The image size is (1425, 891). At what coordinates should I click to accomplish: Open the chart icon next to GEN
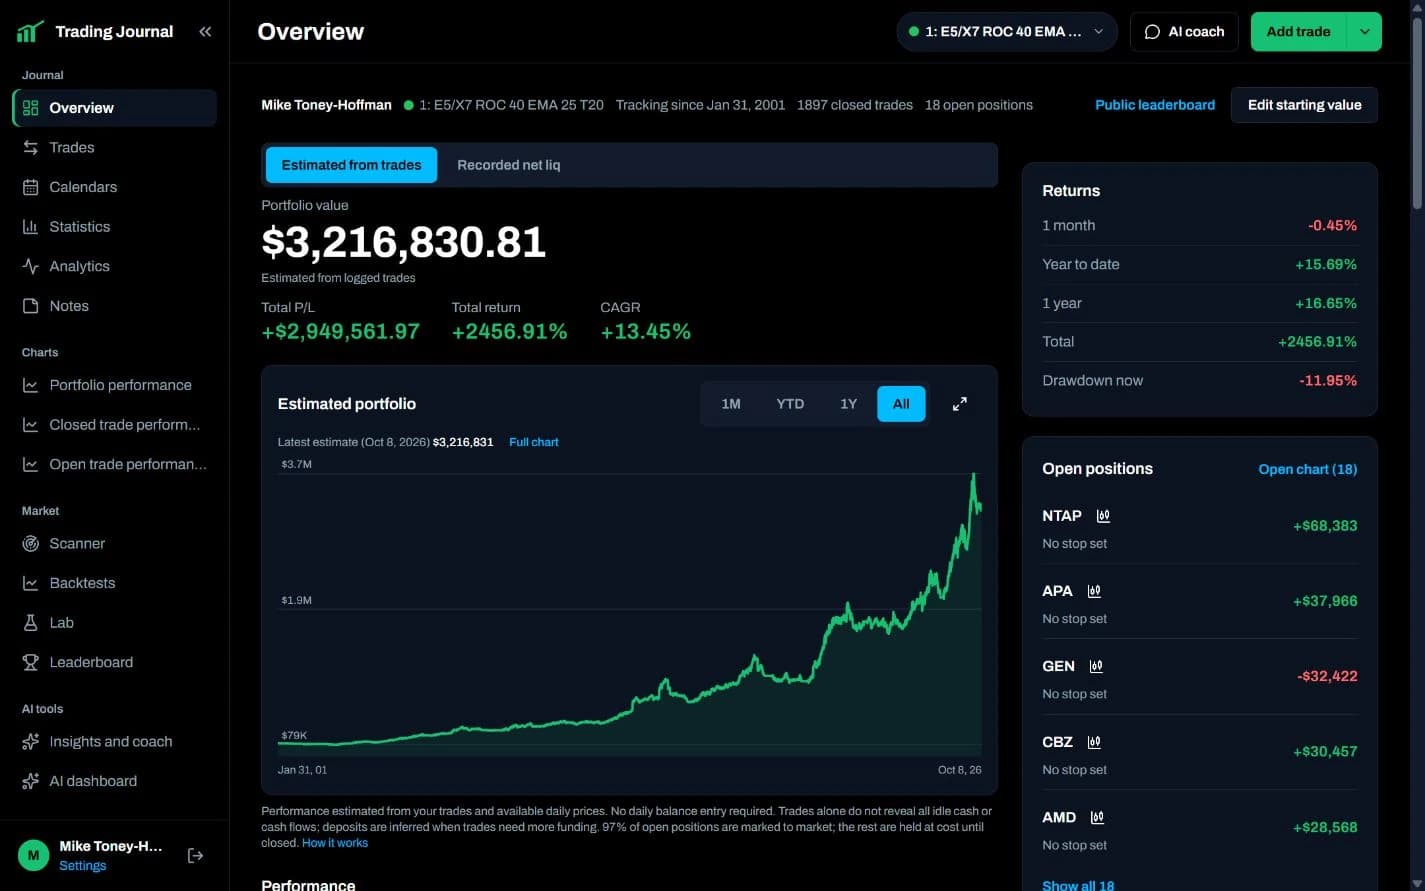tap(1096, 666)
